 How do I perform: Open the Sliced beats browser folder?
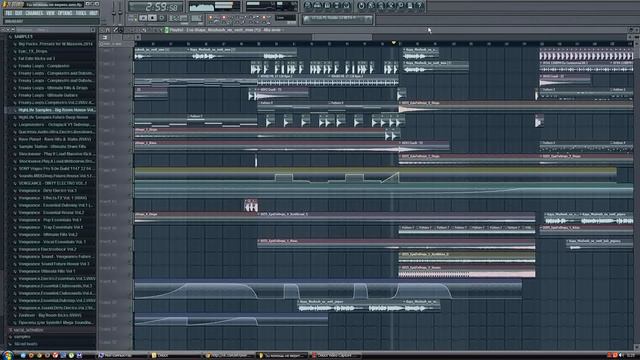click(23, 344)
